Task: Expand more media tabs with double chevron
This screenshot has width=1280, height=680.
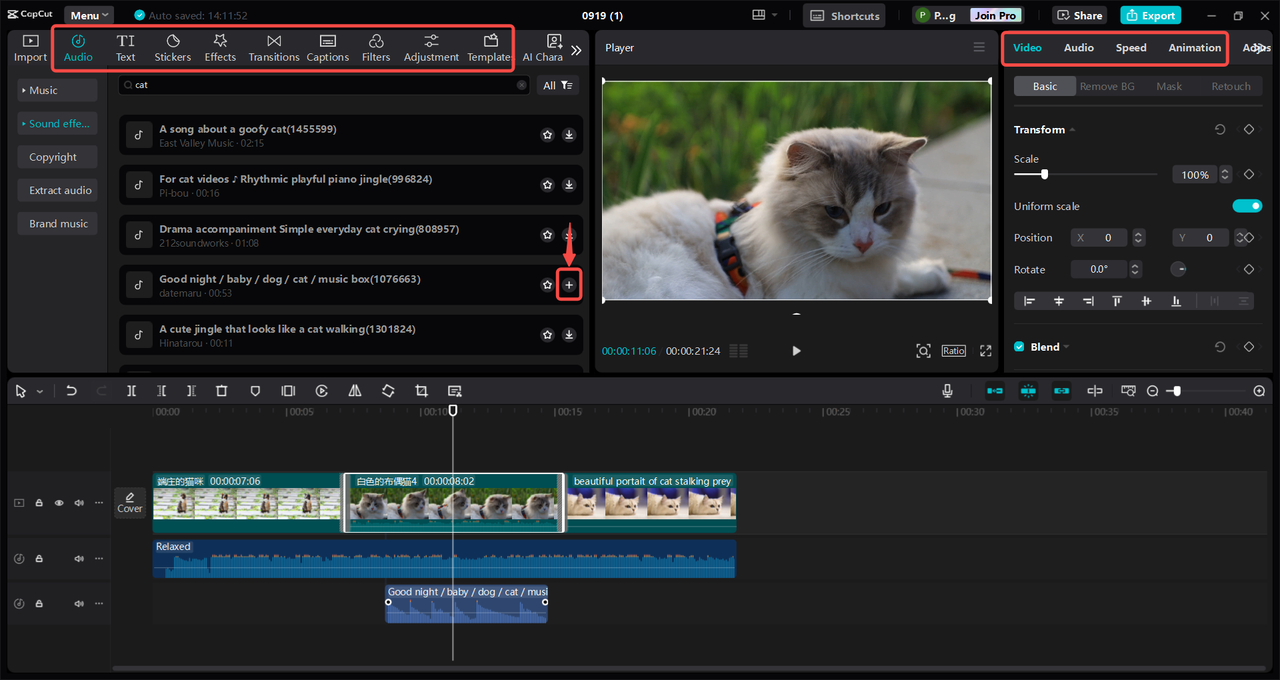Action: 576,50
